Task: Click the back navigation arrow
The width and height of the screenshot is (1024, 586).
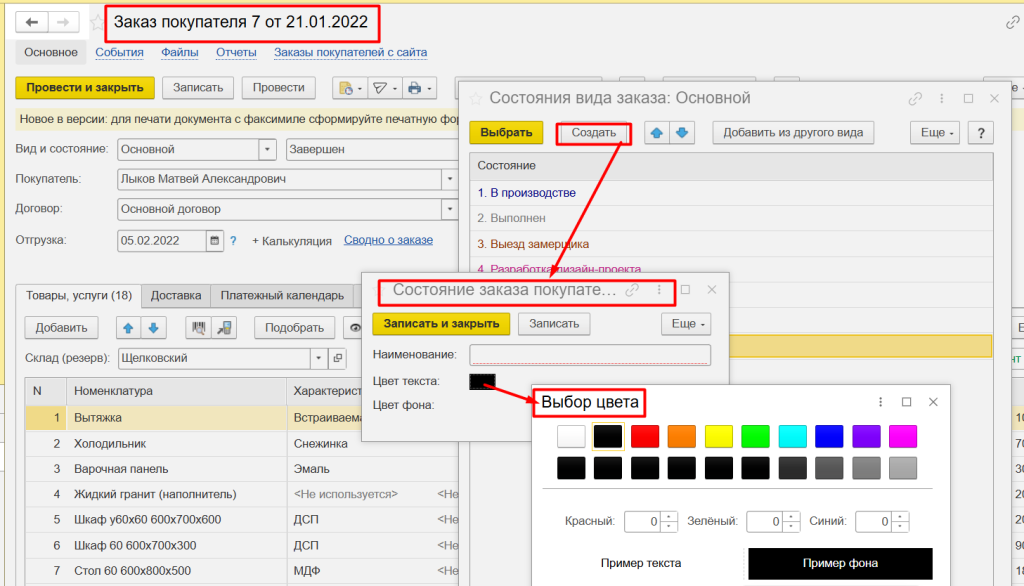Action: point(33,22)
